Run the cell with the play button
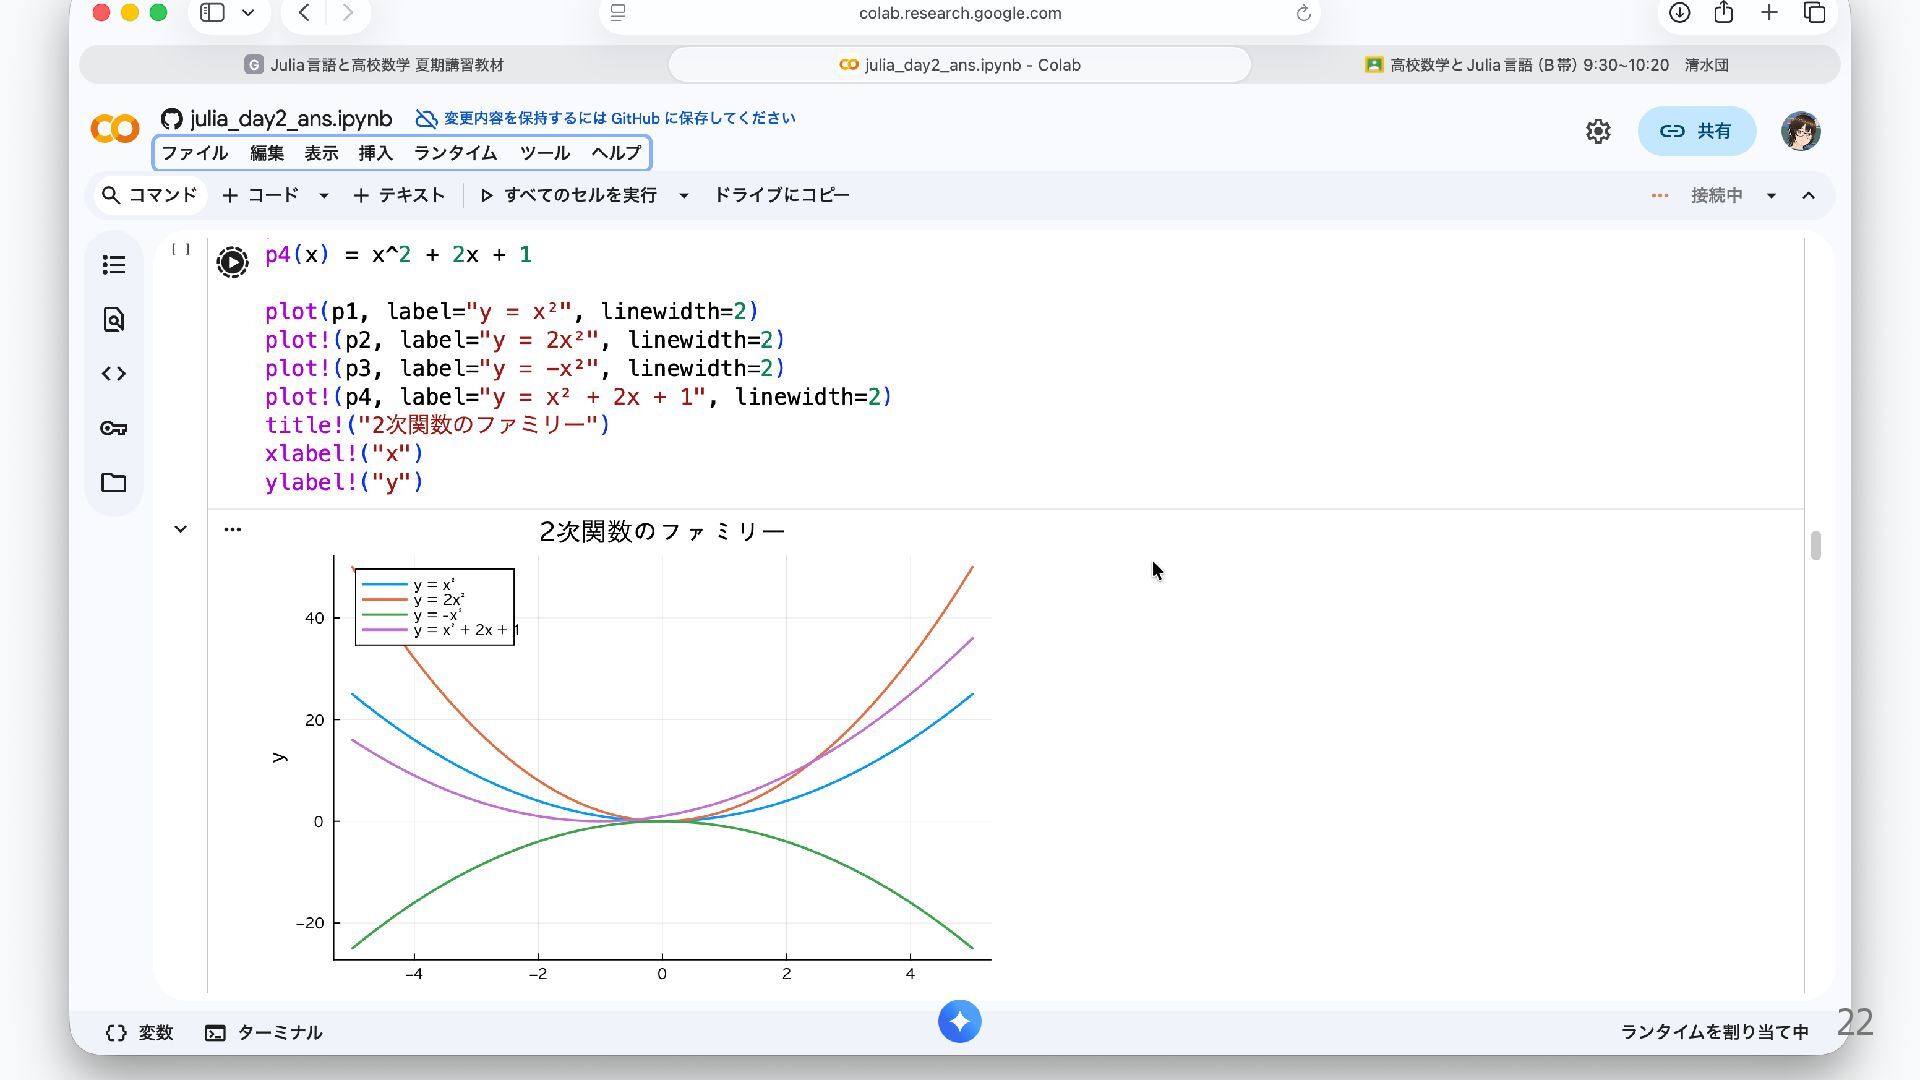Image resolution: width=1920 pixels, height=1080 pixels. [x=232, y=262]
